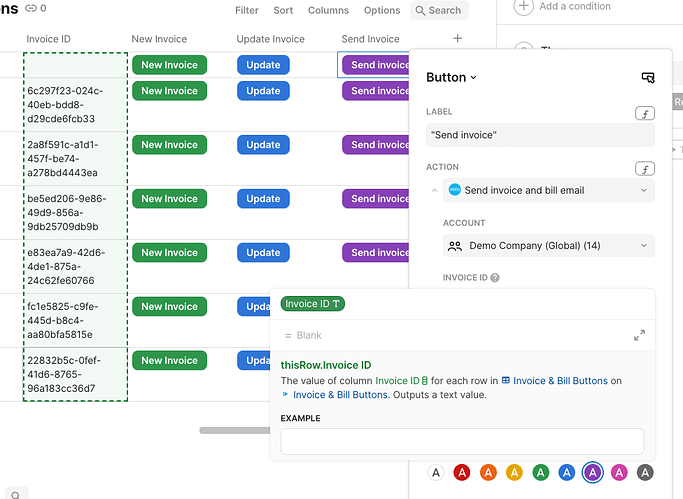
Task: Select cell 22832b5c-0fef-41d6-8765-96a183cc36d7
Action: click(x=75, y=374)
